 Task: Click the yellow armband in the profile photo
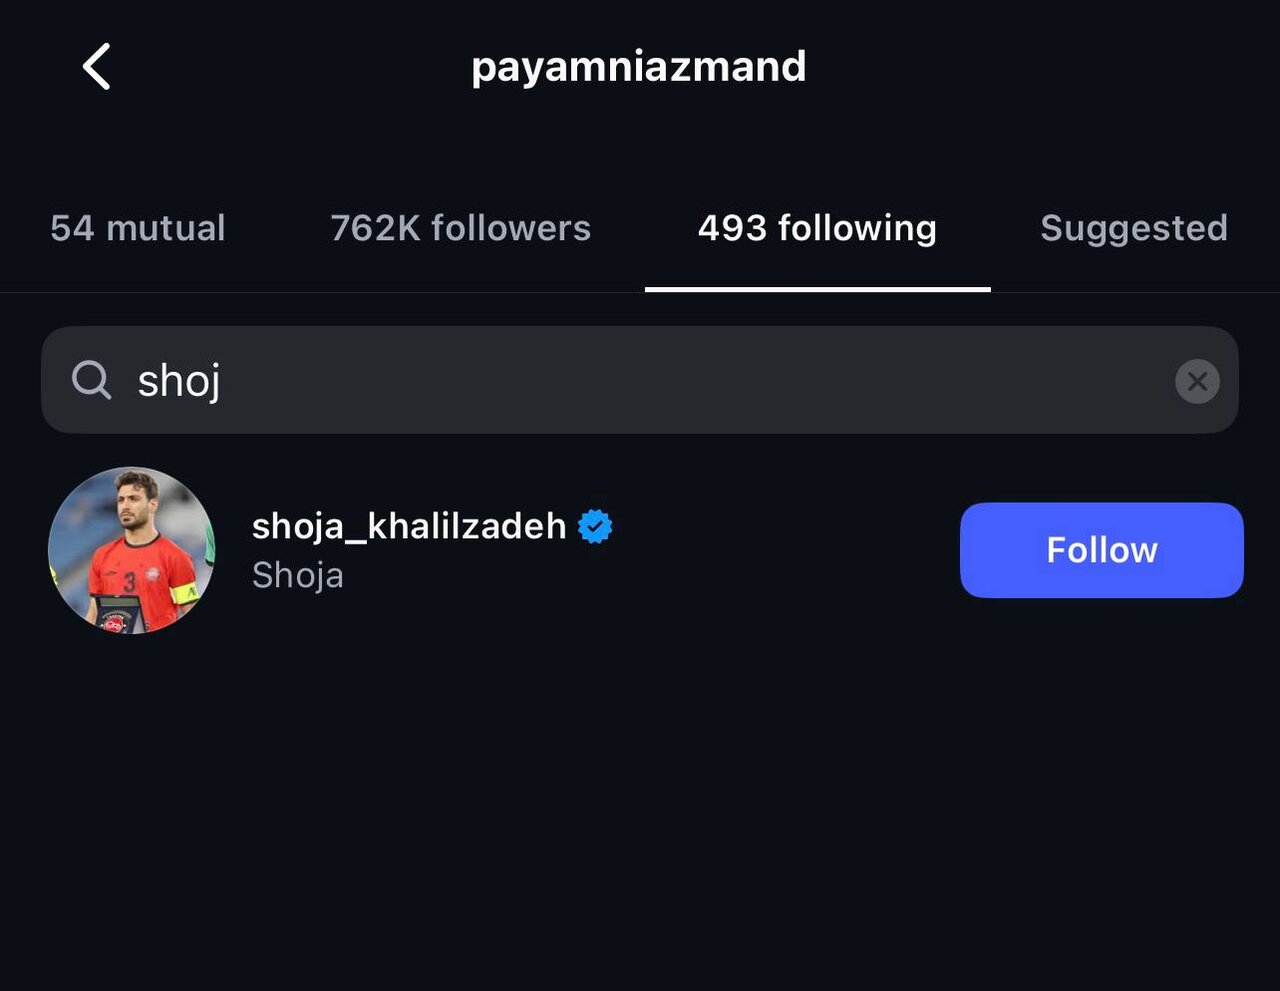click(x=184, y=593)
